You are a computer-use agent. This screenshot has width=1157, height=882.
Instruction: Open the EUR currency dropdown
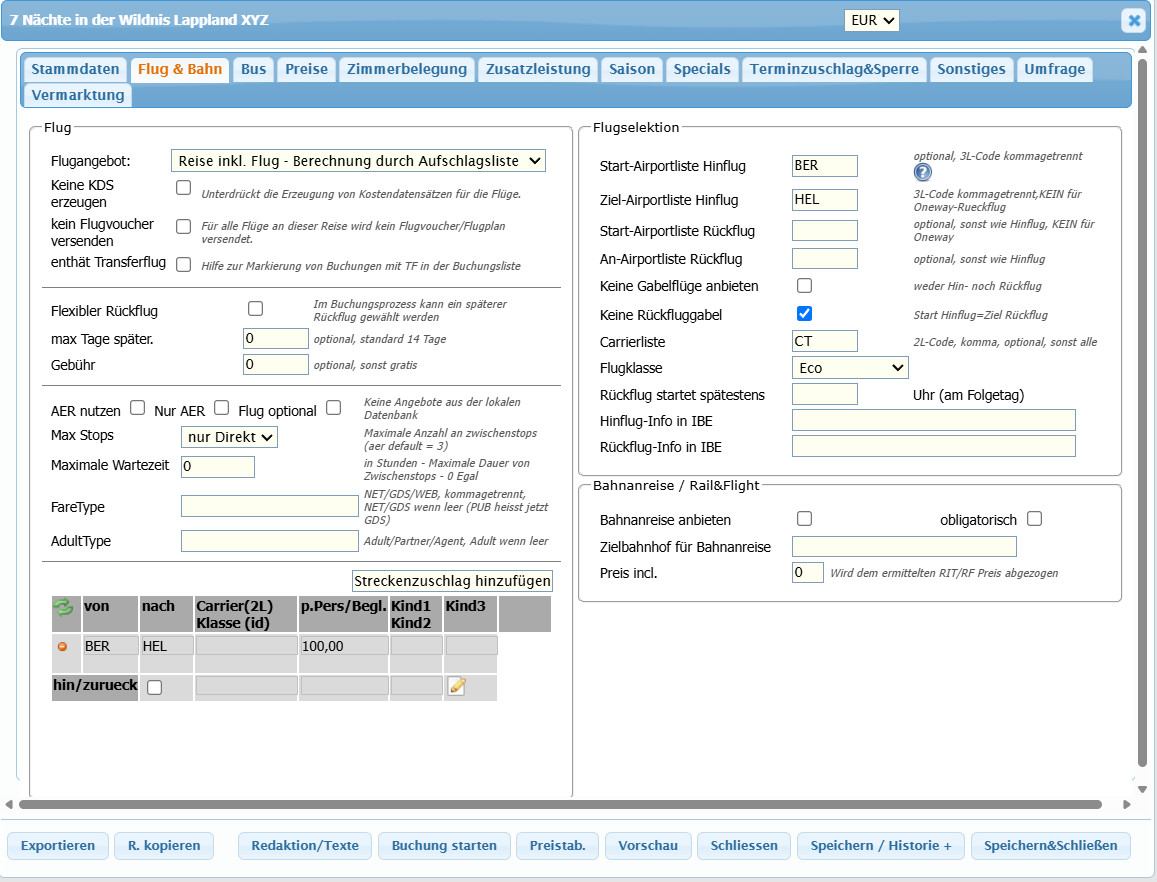point(871,20)
